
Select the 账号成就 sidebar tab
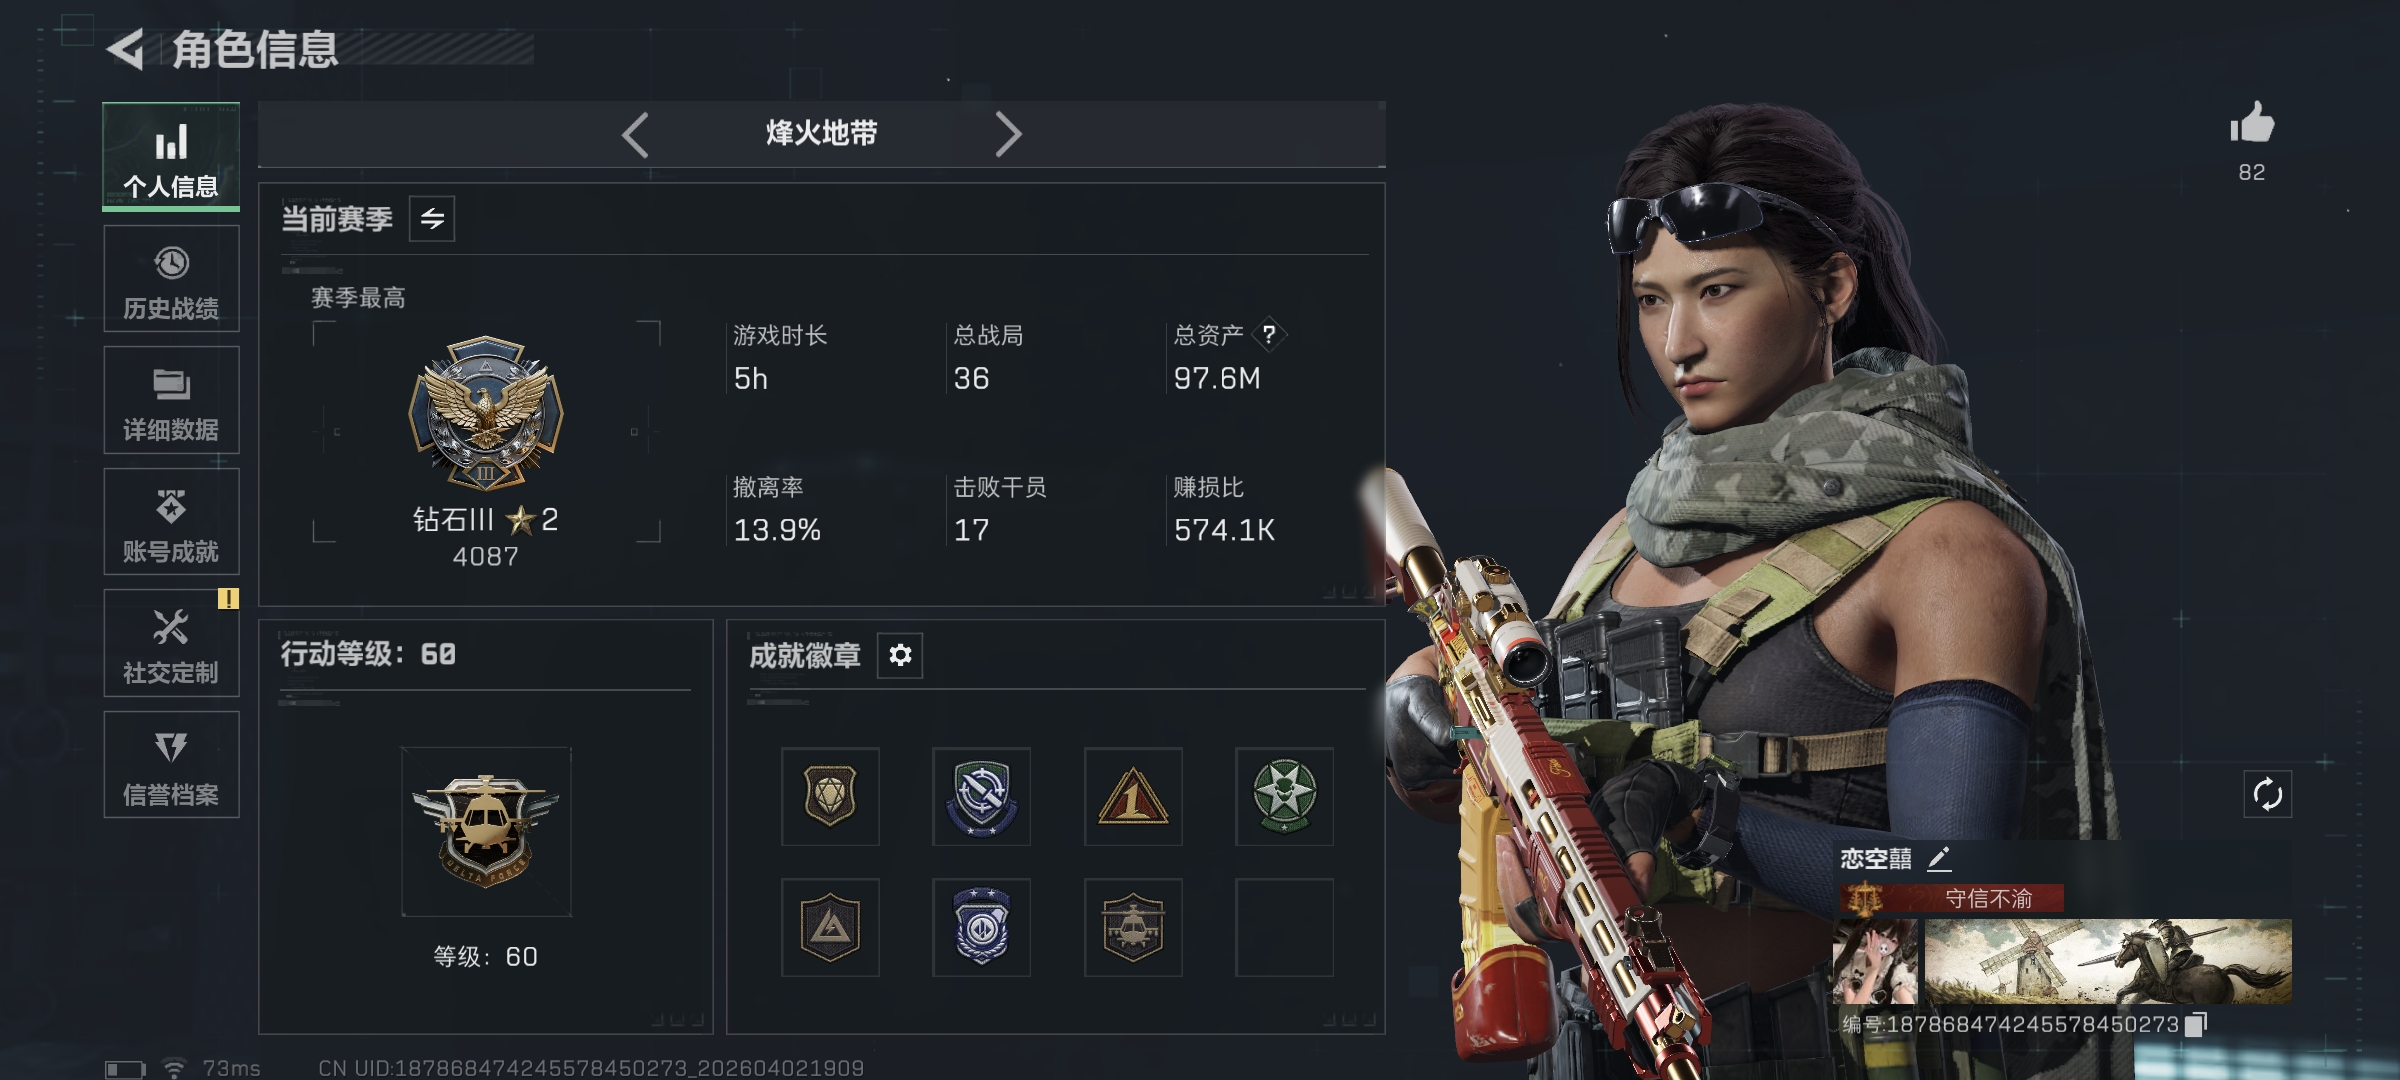pyautogui.click(x=171, y=522)
